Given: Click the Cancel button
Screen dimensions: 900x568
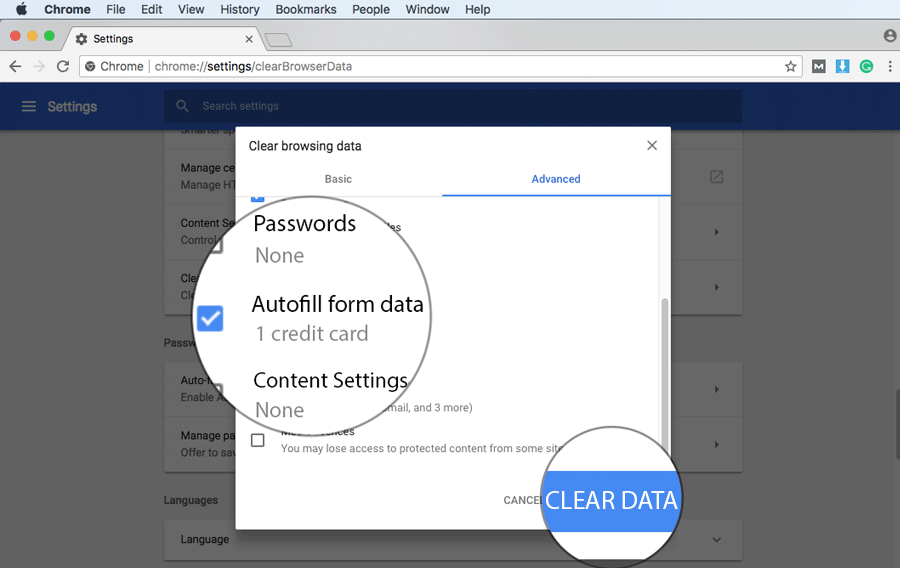Looking at the screenshot, I should click(522, 500).
